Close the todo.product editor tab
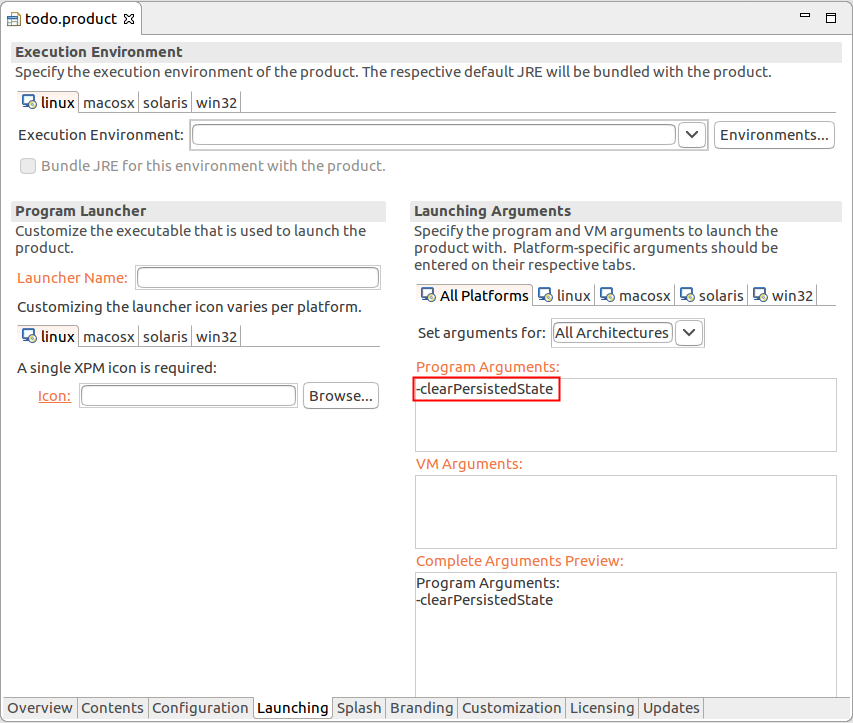This screenshot has height=723, width=853. click(129, 19)
